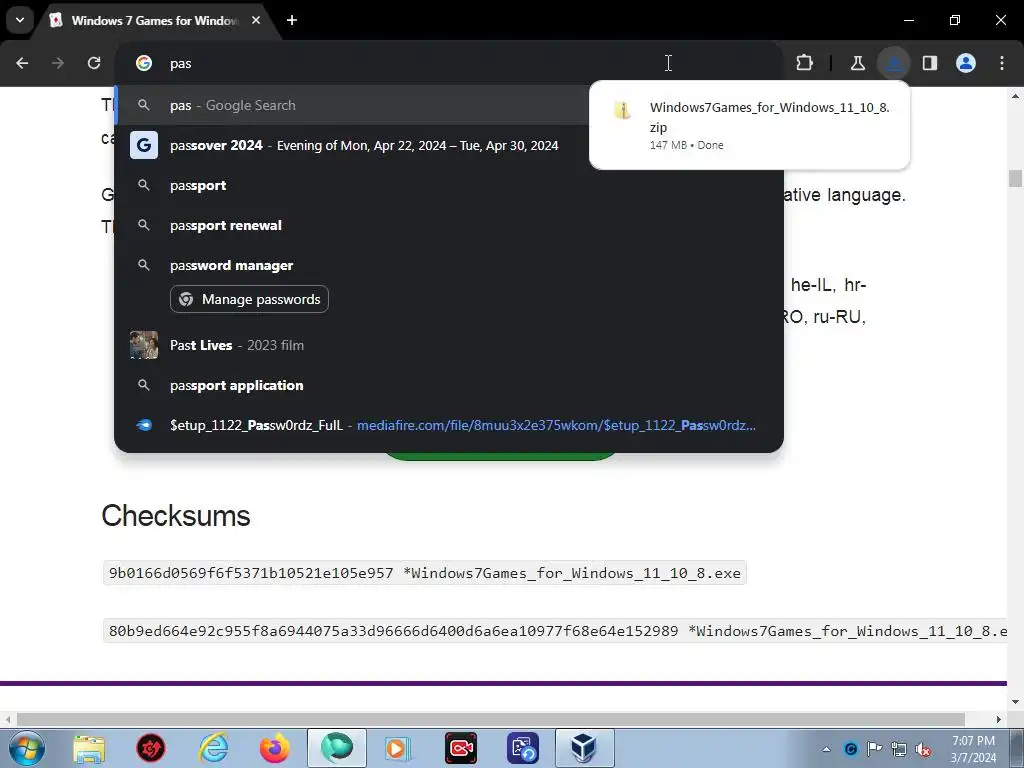The height and width of the screenshot is (768, 1024).
Task: Open the mediafire $etup_1122_Passw0rdz_FulL suggestion
Action: click(449, 425)
